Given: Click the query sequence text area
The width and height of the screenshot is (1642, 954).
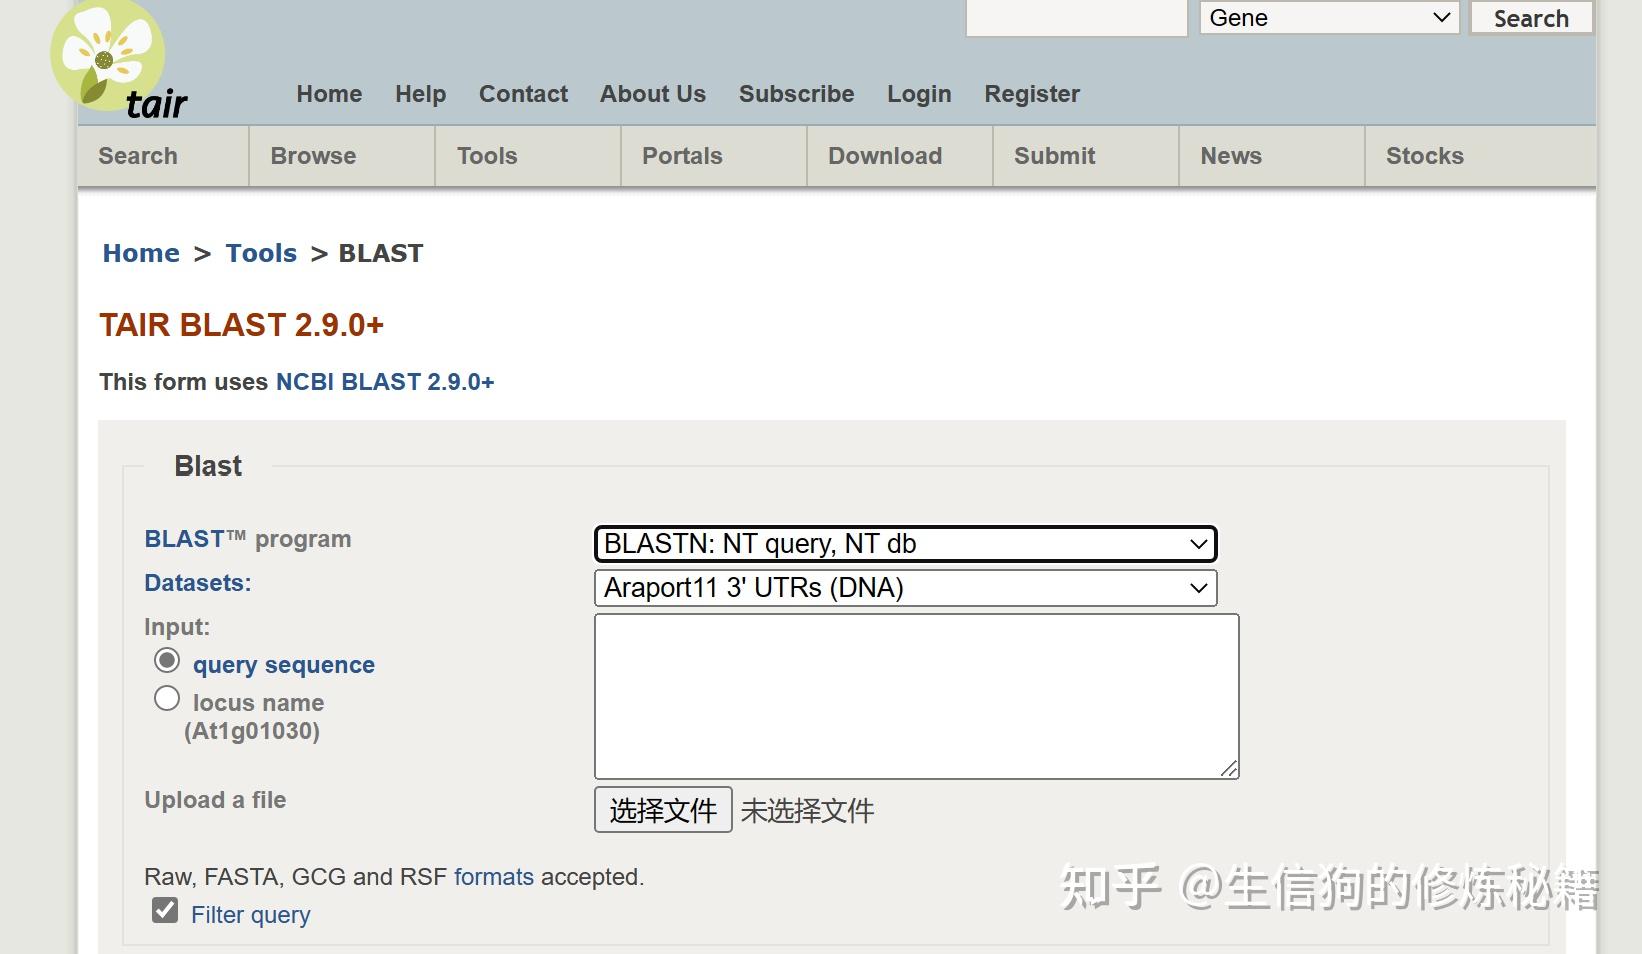Looking at the screenshot, I should click(x=917, y=697).
